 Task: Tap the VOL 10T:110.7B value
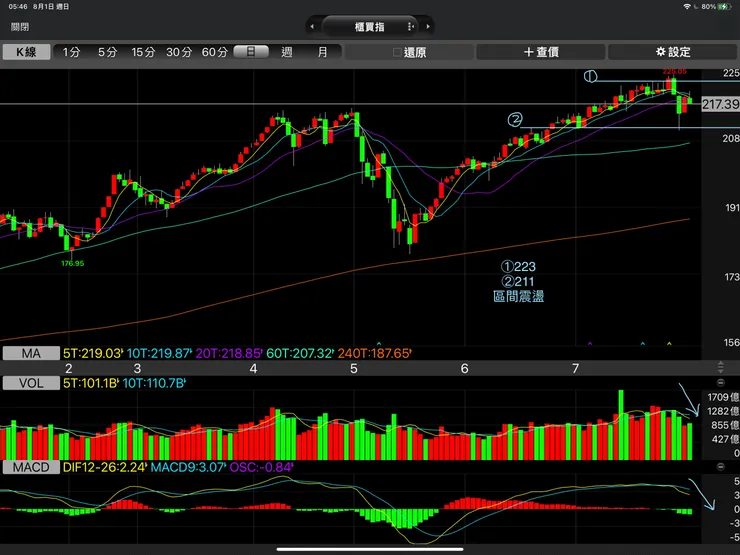tap(154, 383)
